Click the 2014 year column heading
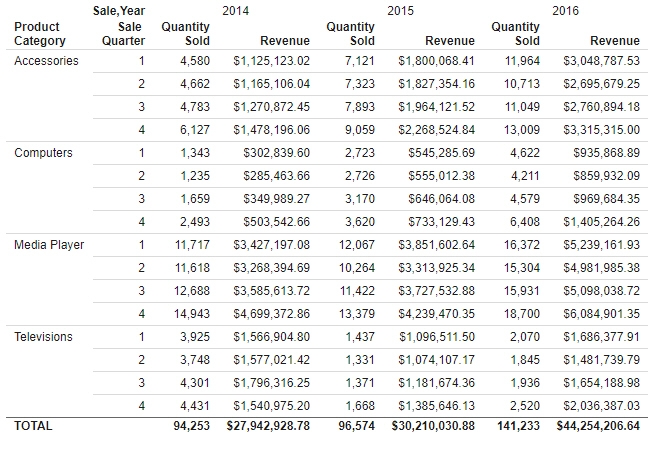The image size is (648, 451). tap(236, 10)
